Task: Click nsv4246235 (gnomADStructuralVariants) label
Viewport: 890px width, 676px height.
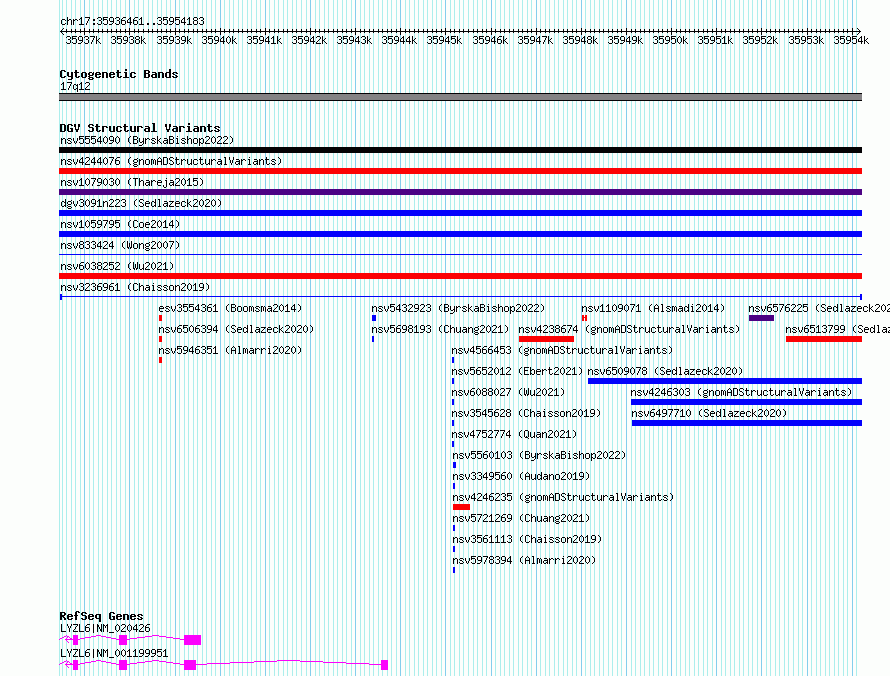Action: point(563,497)
